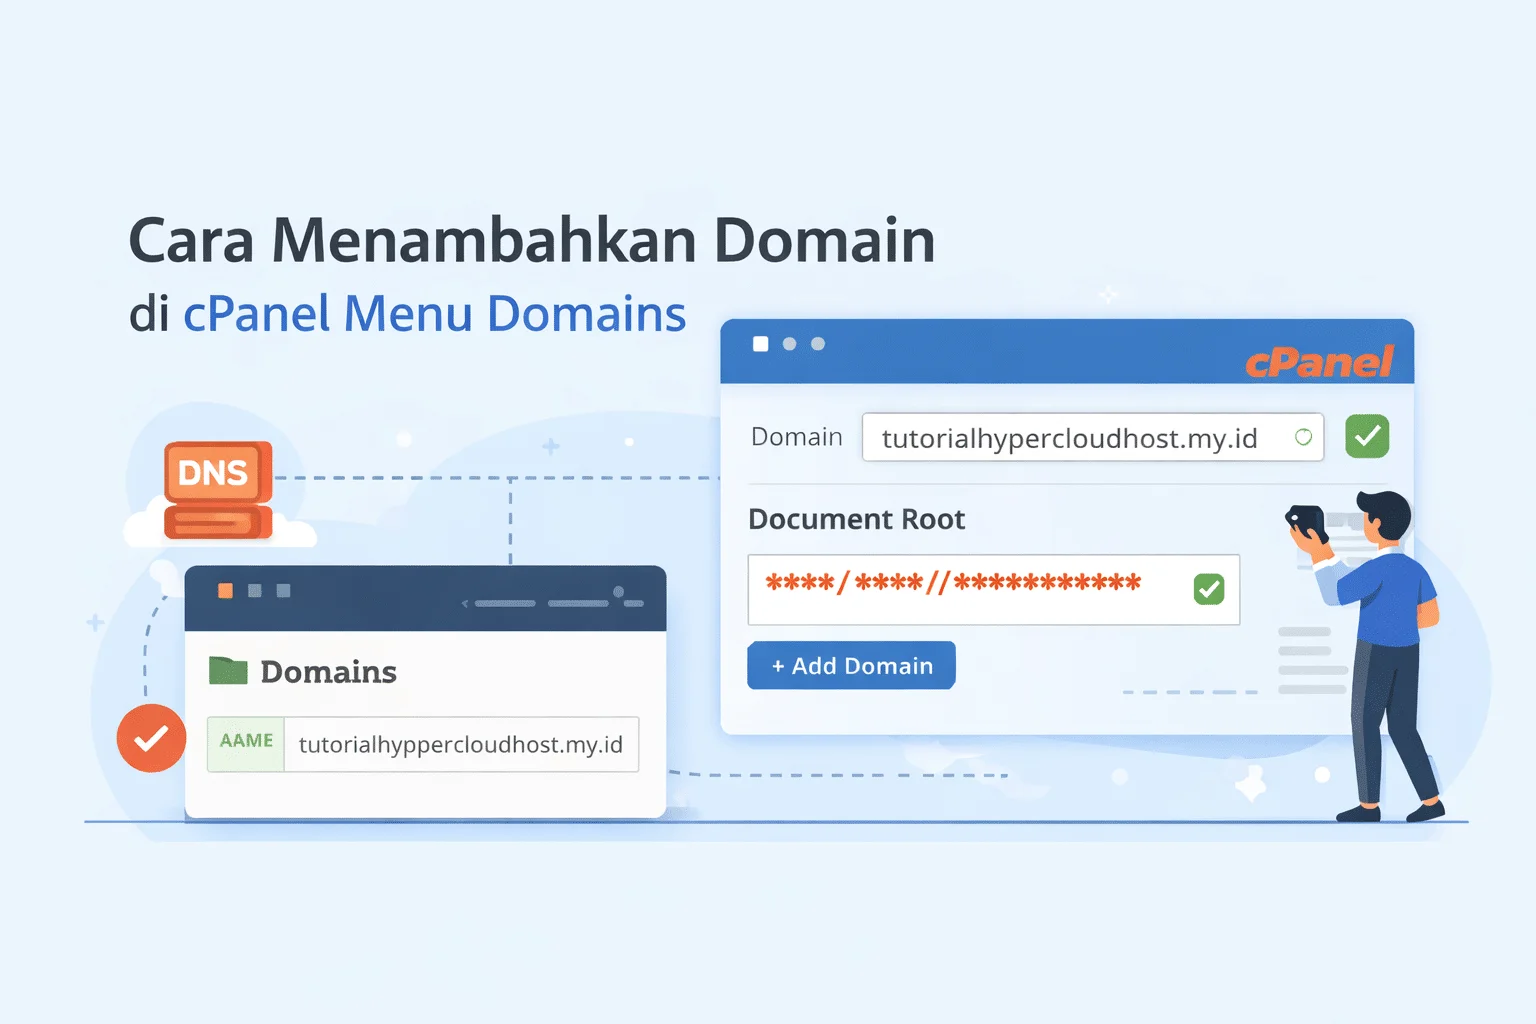
Task: Click the green checkmark box next to Domain field
Action: 1367,436
